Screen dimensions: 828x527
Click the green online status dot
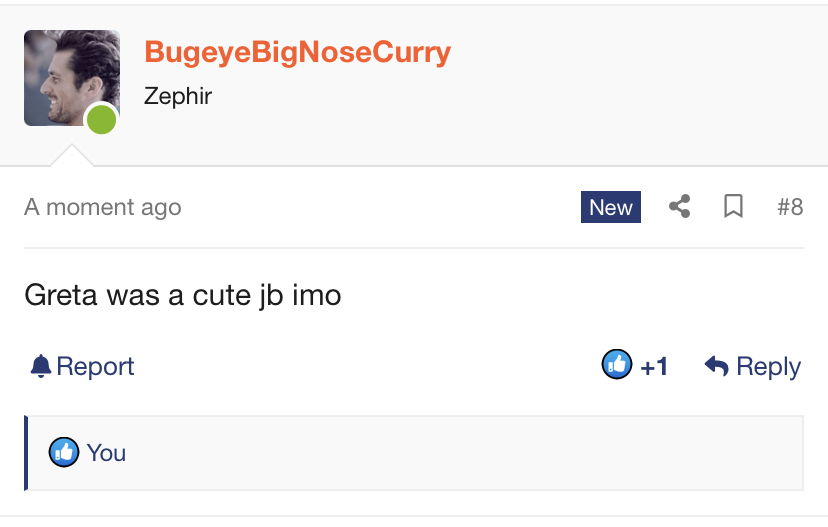click(101, 119)
